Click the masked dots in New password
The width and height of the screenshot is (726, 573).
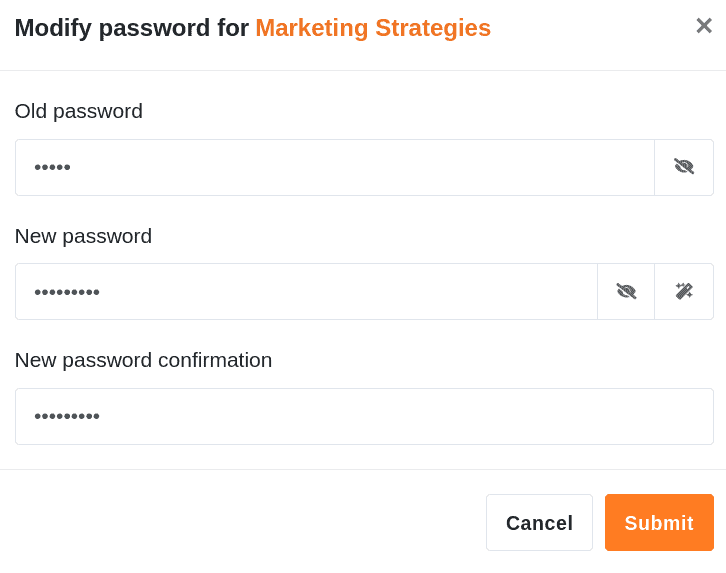[67, 292]
